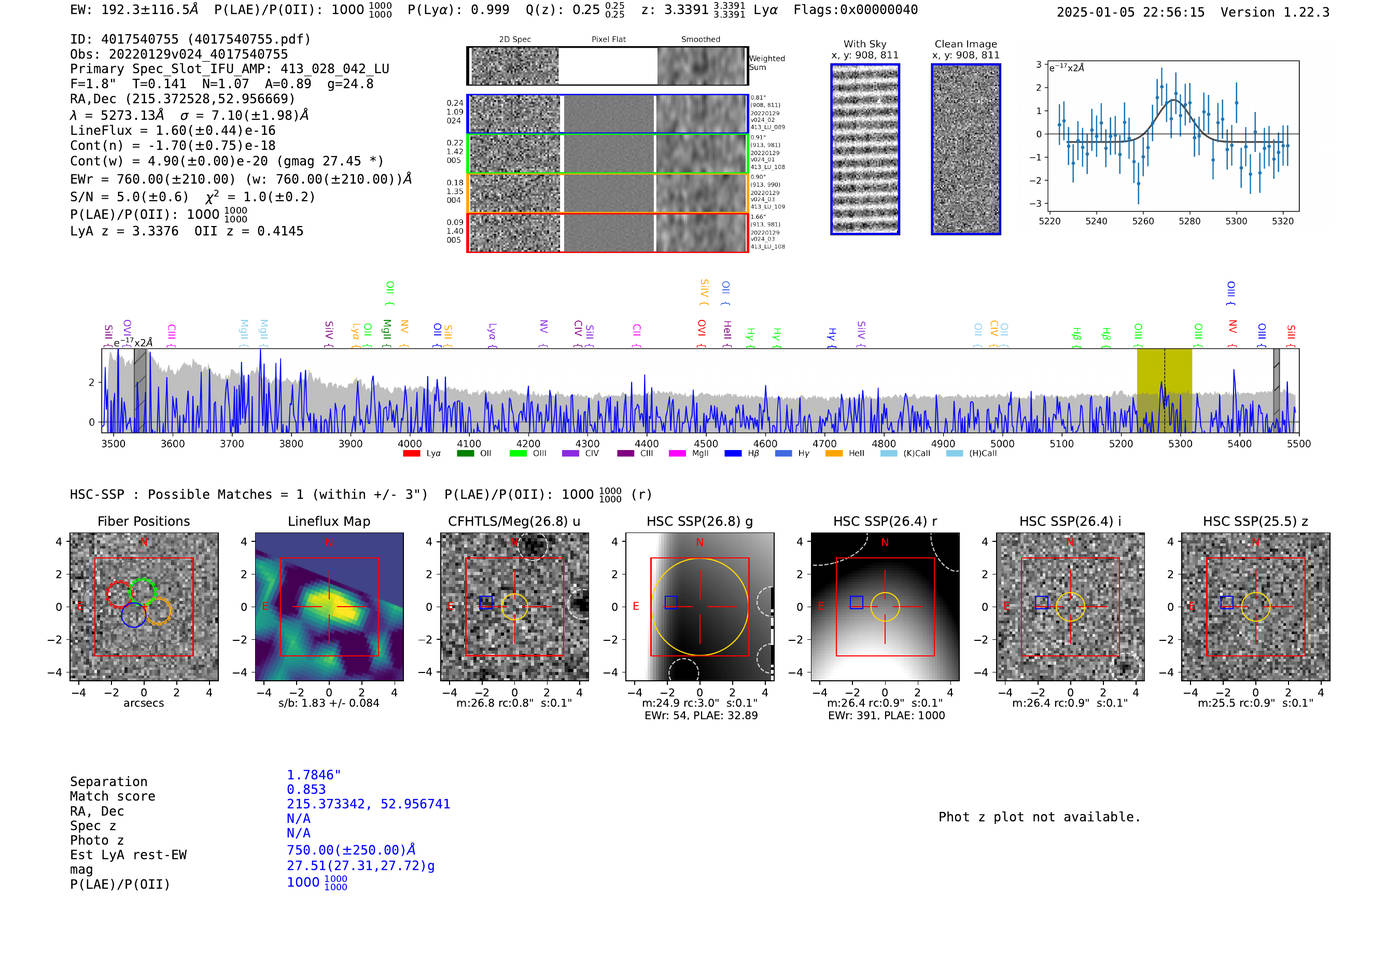Open the CFHTLS/Meg(26.8) u cutout

(514, 607)
